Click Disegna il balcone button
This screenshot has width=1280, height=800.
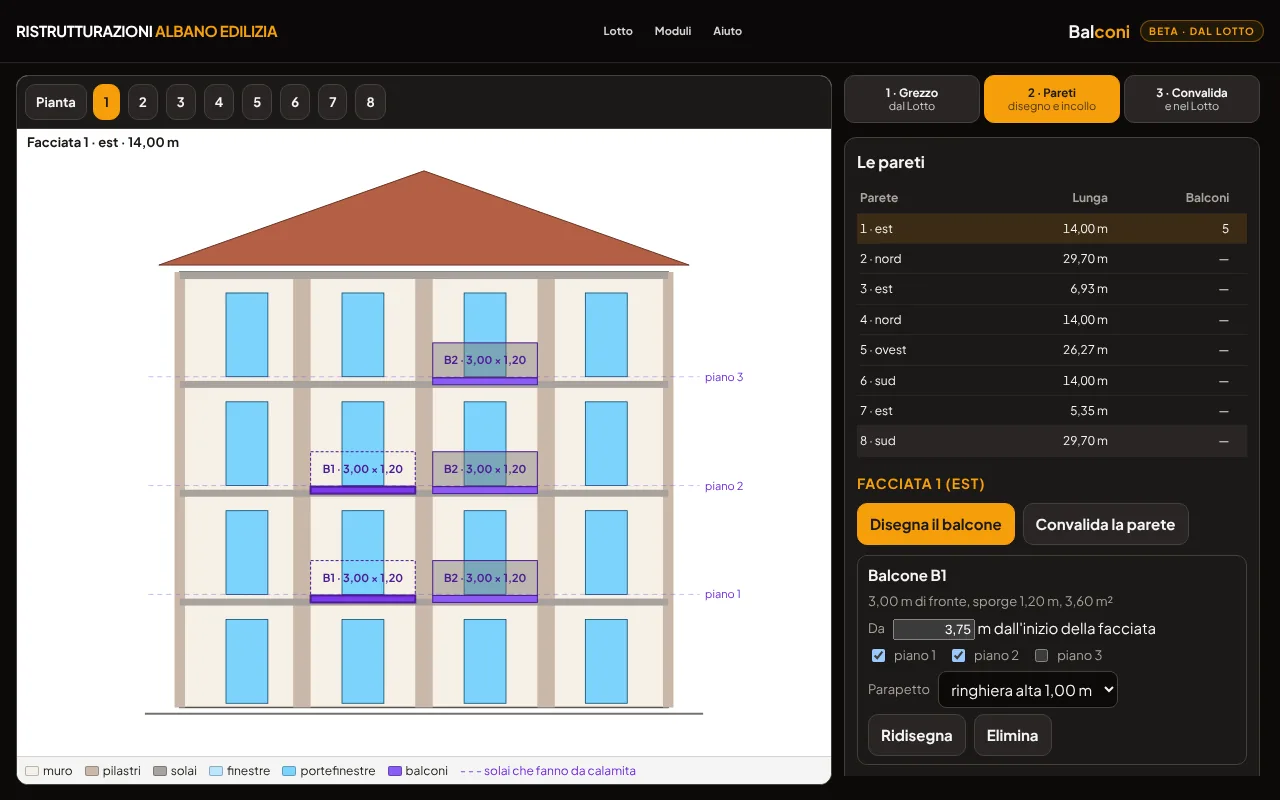[x=935, y=524]
